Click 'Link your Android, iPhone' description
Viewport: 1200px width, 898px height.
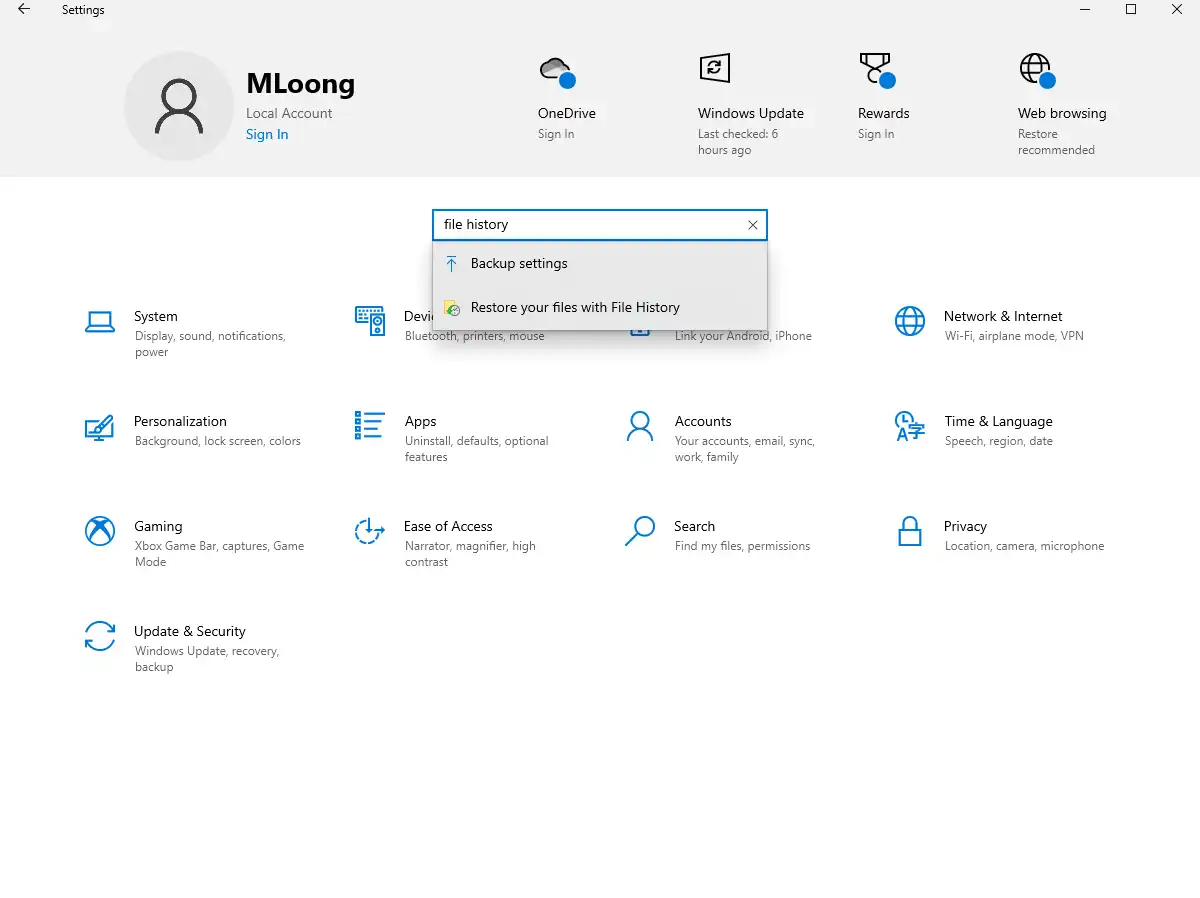[743, 336]
